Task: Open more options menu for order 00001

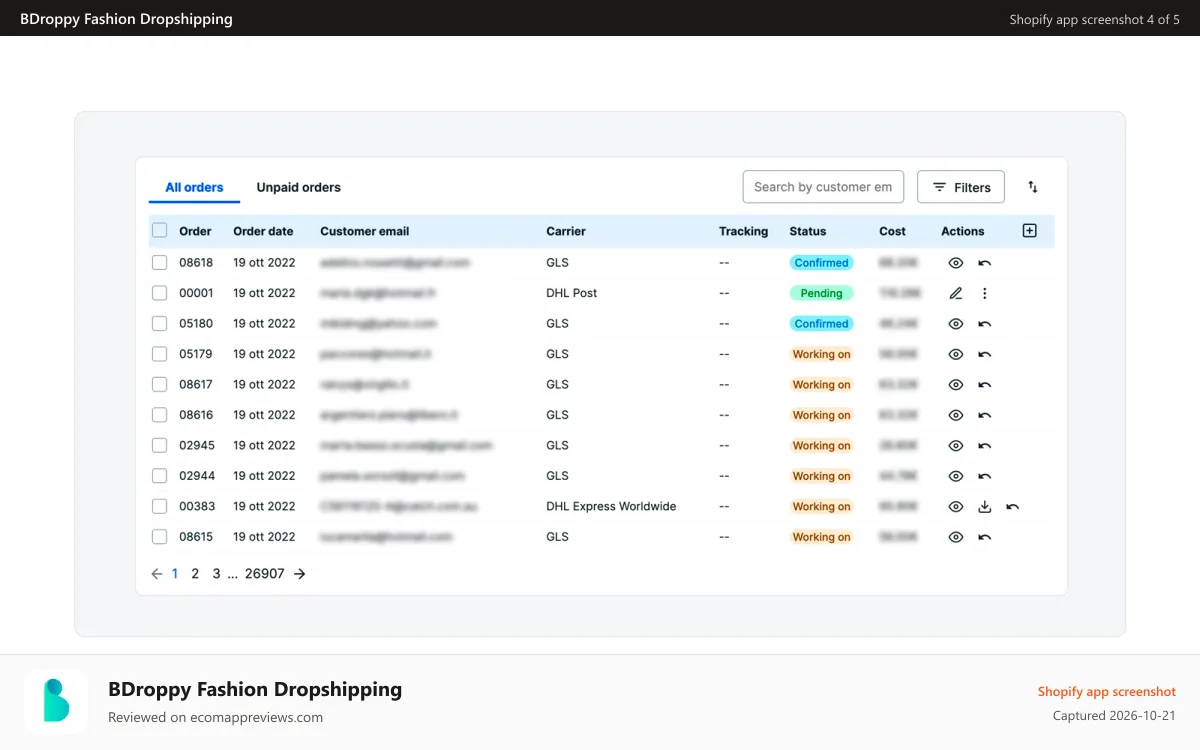Action: [984, 293]
